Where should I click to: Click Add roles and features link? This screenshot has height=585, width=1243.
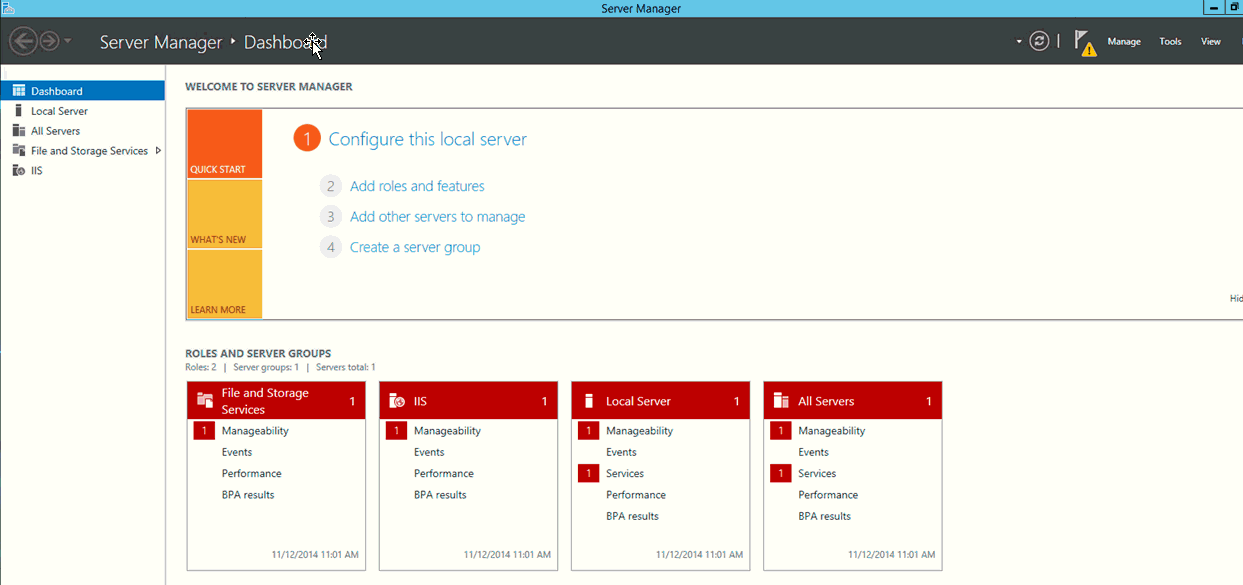417,186
